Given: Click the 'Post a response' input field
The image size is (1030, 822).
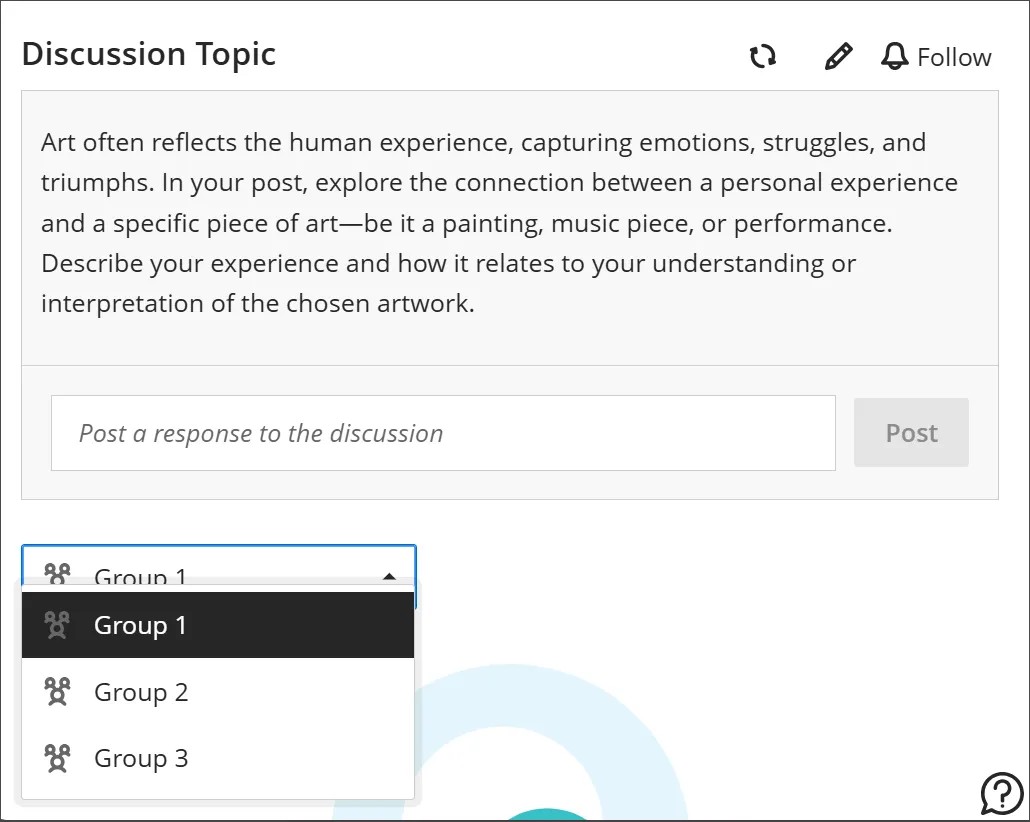Looking at the screenshot, I should 443,432.
